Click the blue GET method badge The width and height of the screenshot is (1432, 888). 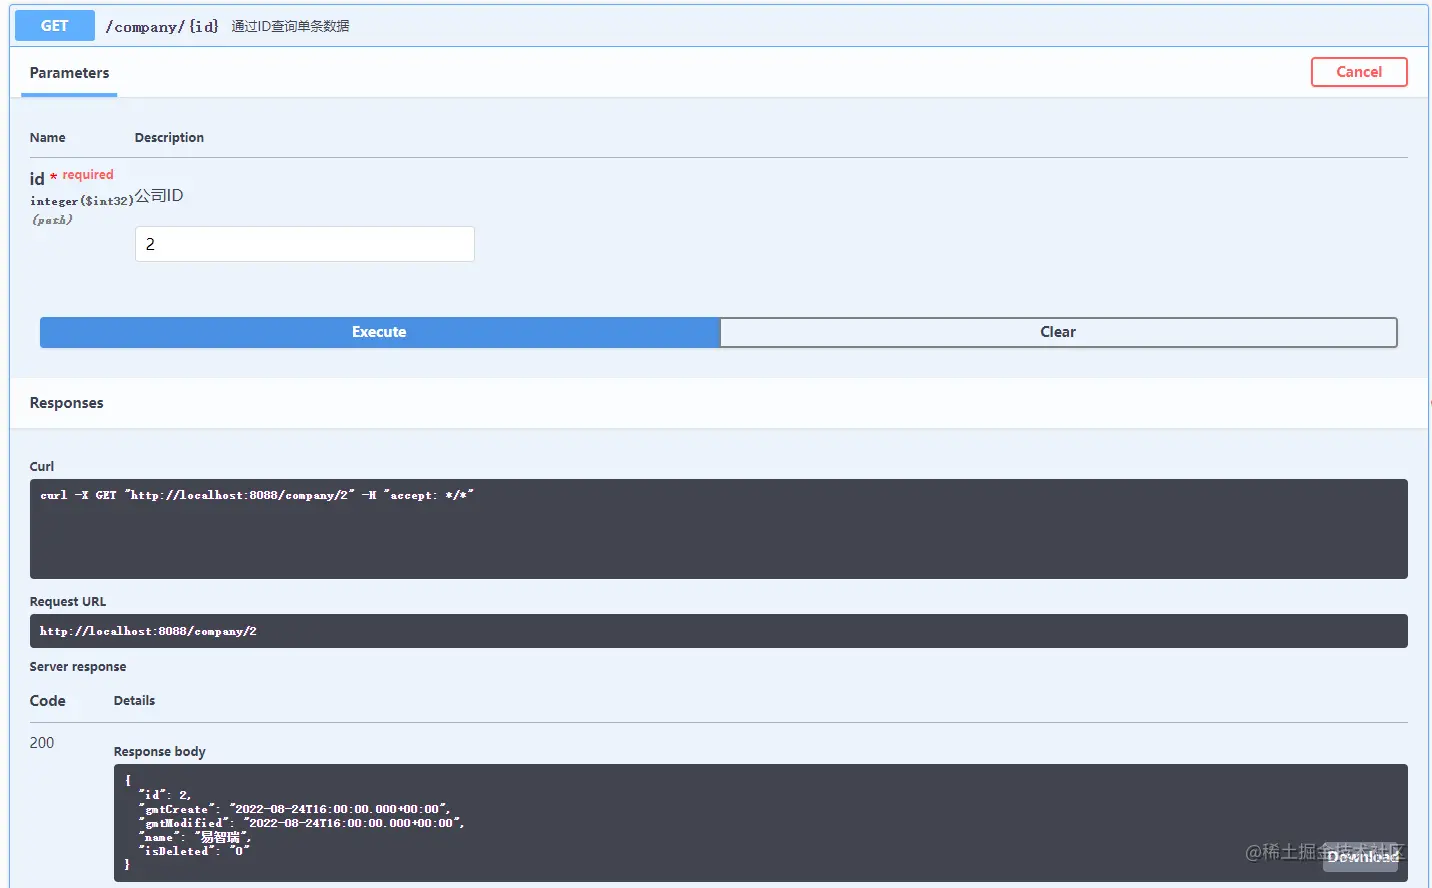click(x=55, y=26)
